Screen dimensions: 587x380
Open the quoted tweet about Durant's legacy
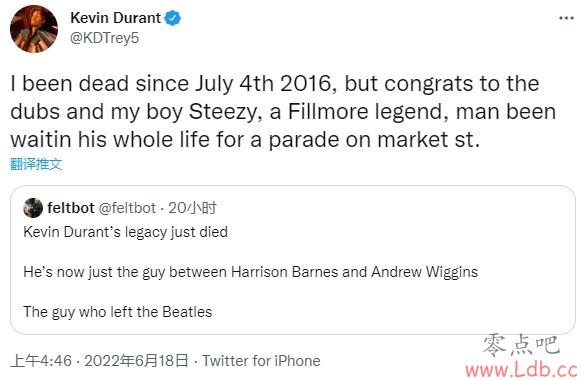pos(293,260)
